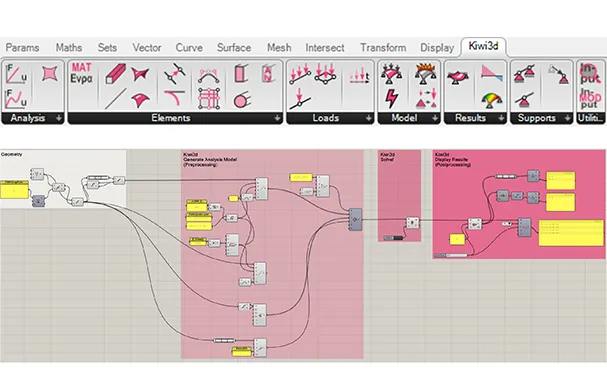Open the Kiwi3d tab

coord(484,46)
